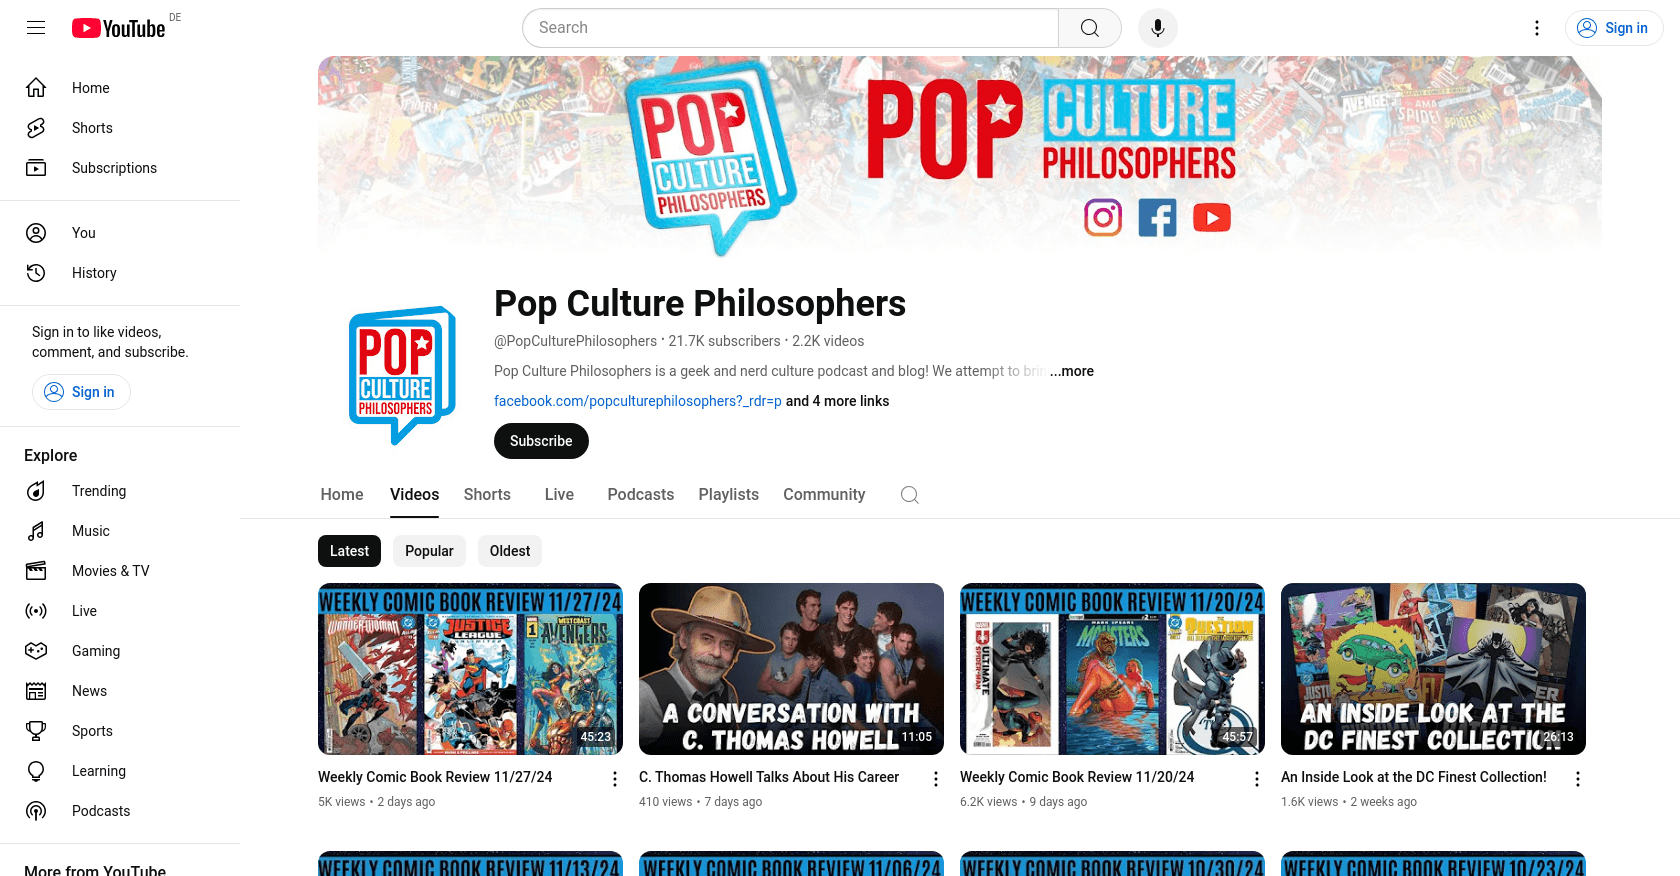Image resolution: width=1680 pixels, height=876 pixels.
Task: Expand channel description with ...more
Action: pos(1071,371)
